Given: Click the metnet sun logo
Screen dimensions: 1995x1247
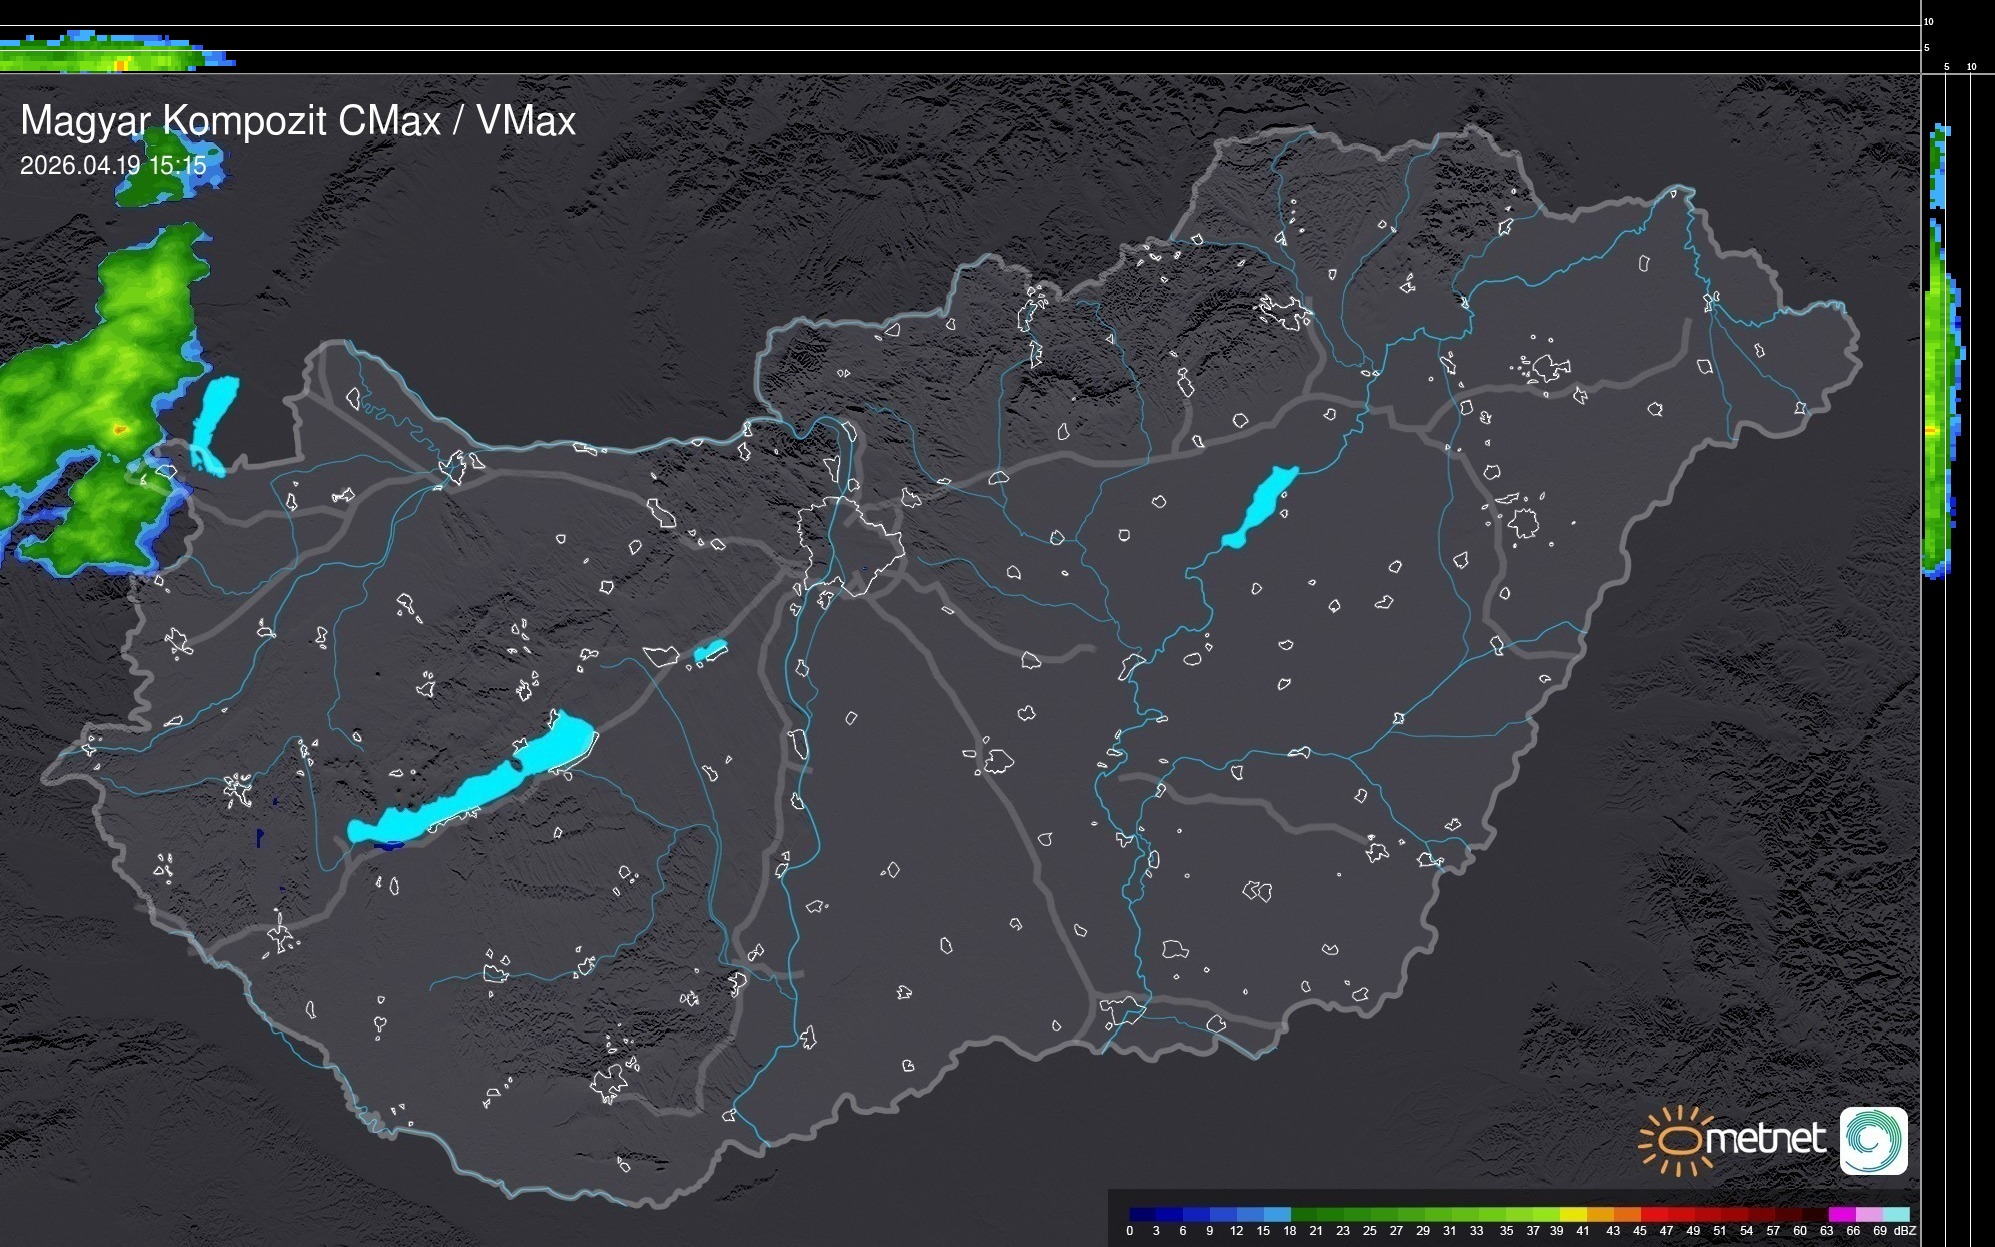Looking at the screenshot, I should coord(1678,1140).
